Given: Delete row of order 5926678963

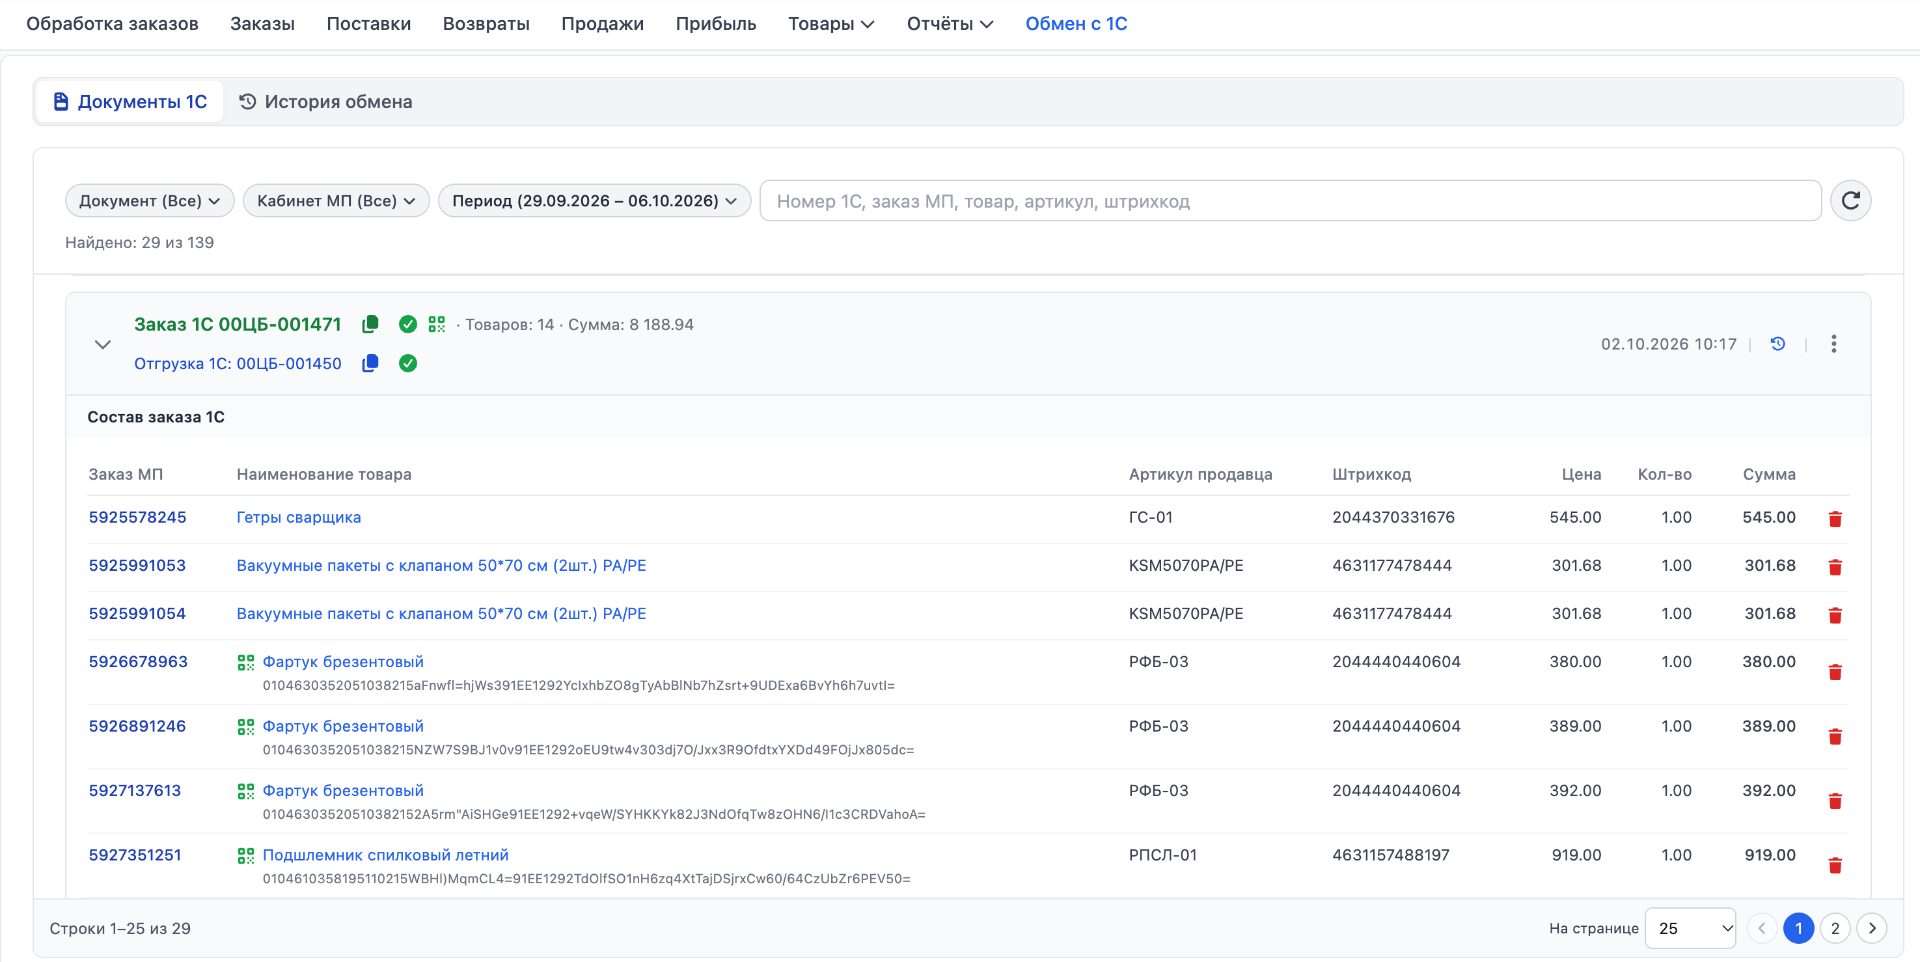Looking at the screenshot, I should [x=1835, y=672].
